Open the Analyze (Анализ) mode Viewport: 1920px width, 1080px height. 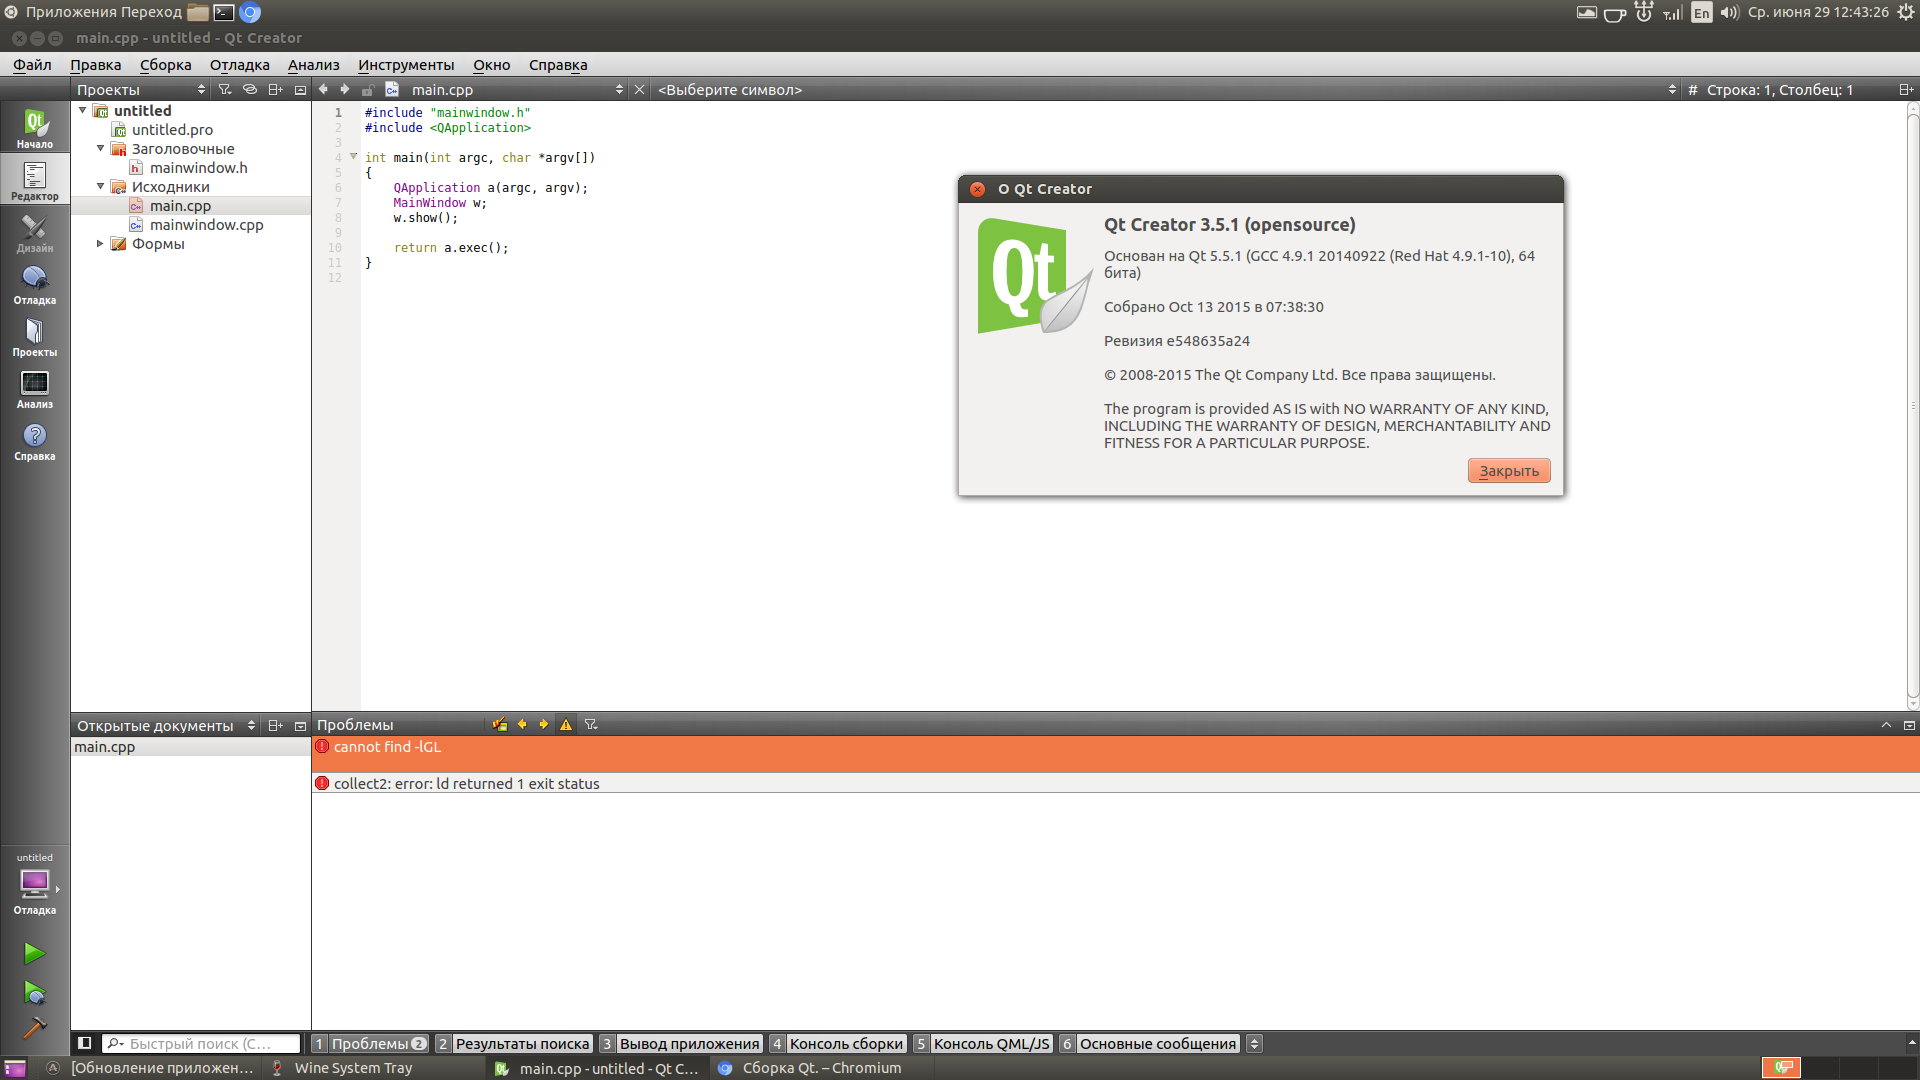click(x=35, y=388)
